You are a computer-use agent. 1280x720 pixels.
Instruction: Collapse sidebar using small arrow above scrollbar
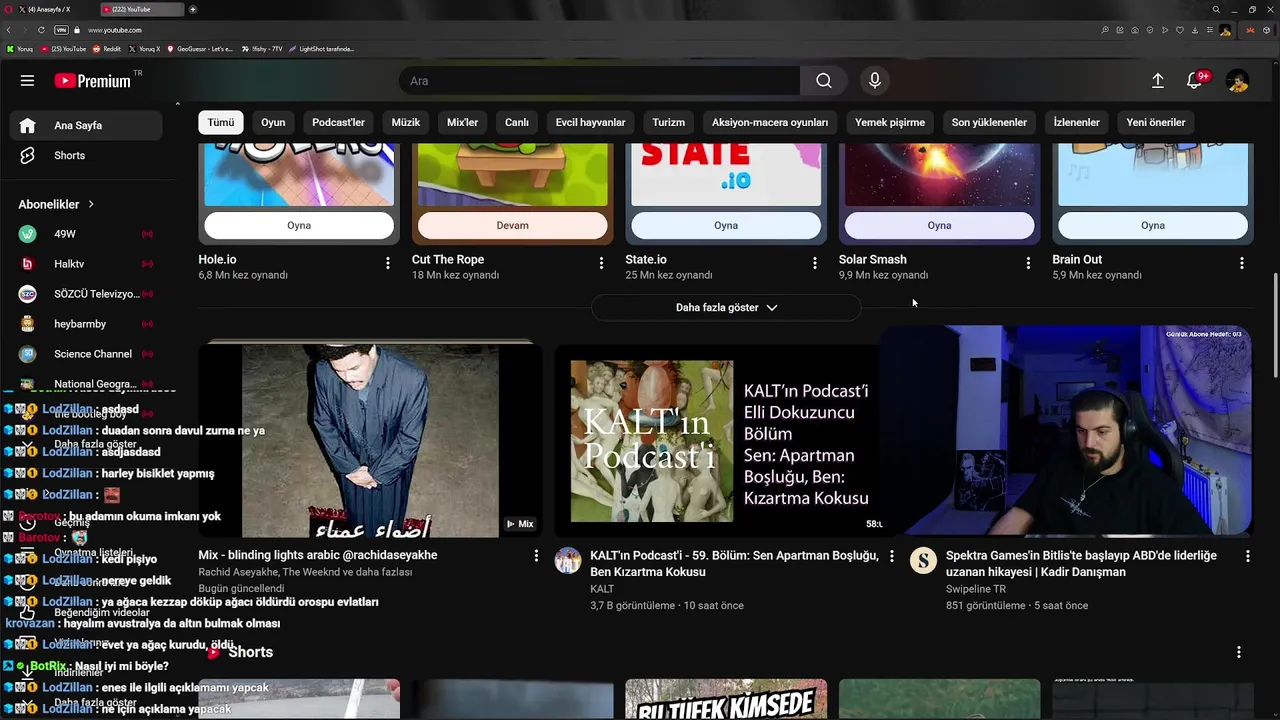pos(177,104)
